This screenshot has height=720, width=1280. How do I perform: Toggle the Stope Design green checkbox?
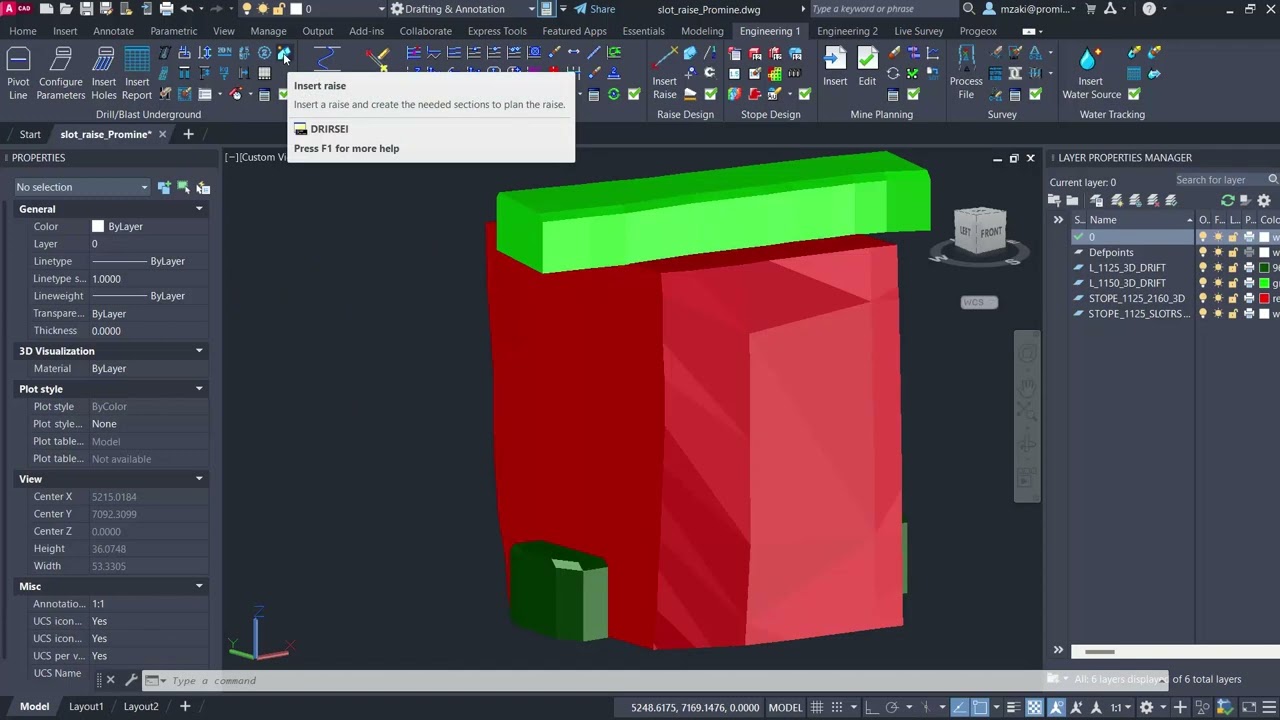click(804, 94)
